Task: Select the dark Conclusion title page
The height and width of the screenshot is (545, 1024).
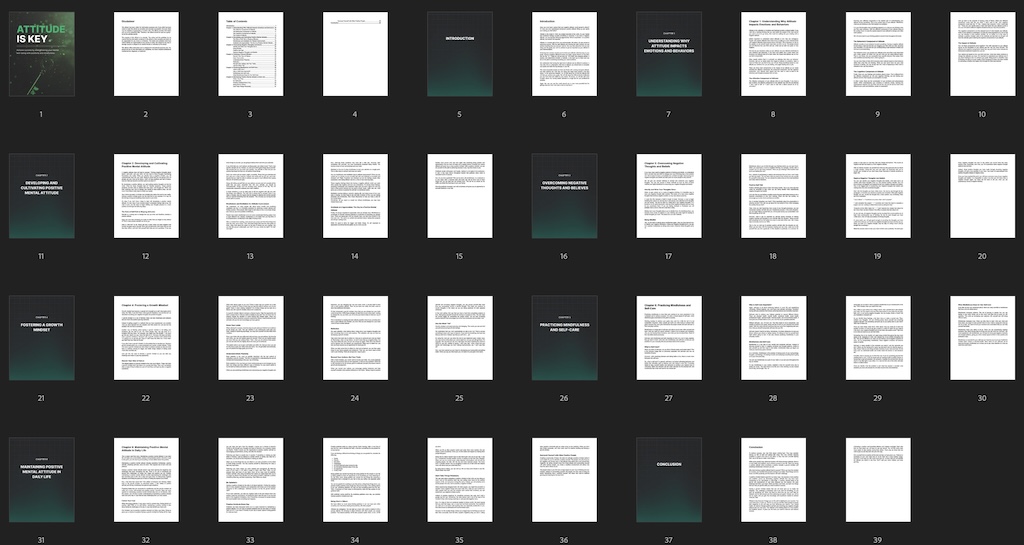Action: click(668, 480)
